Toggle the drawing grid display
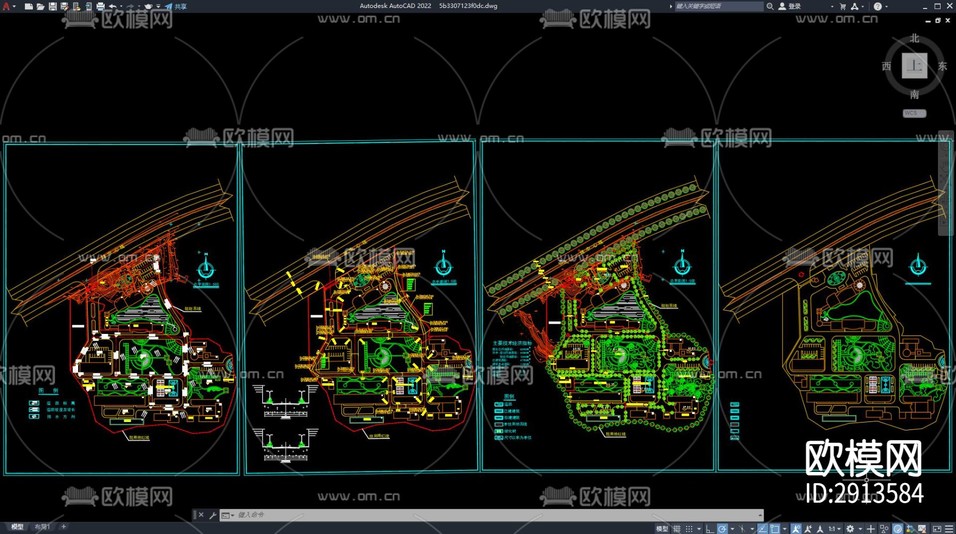This screenshot has height=534, width=956. pos(677,528)
